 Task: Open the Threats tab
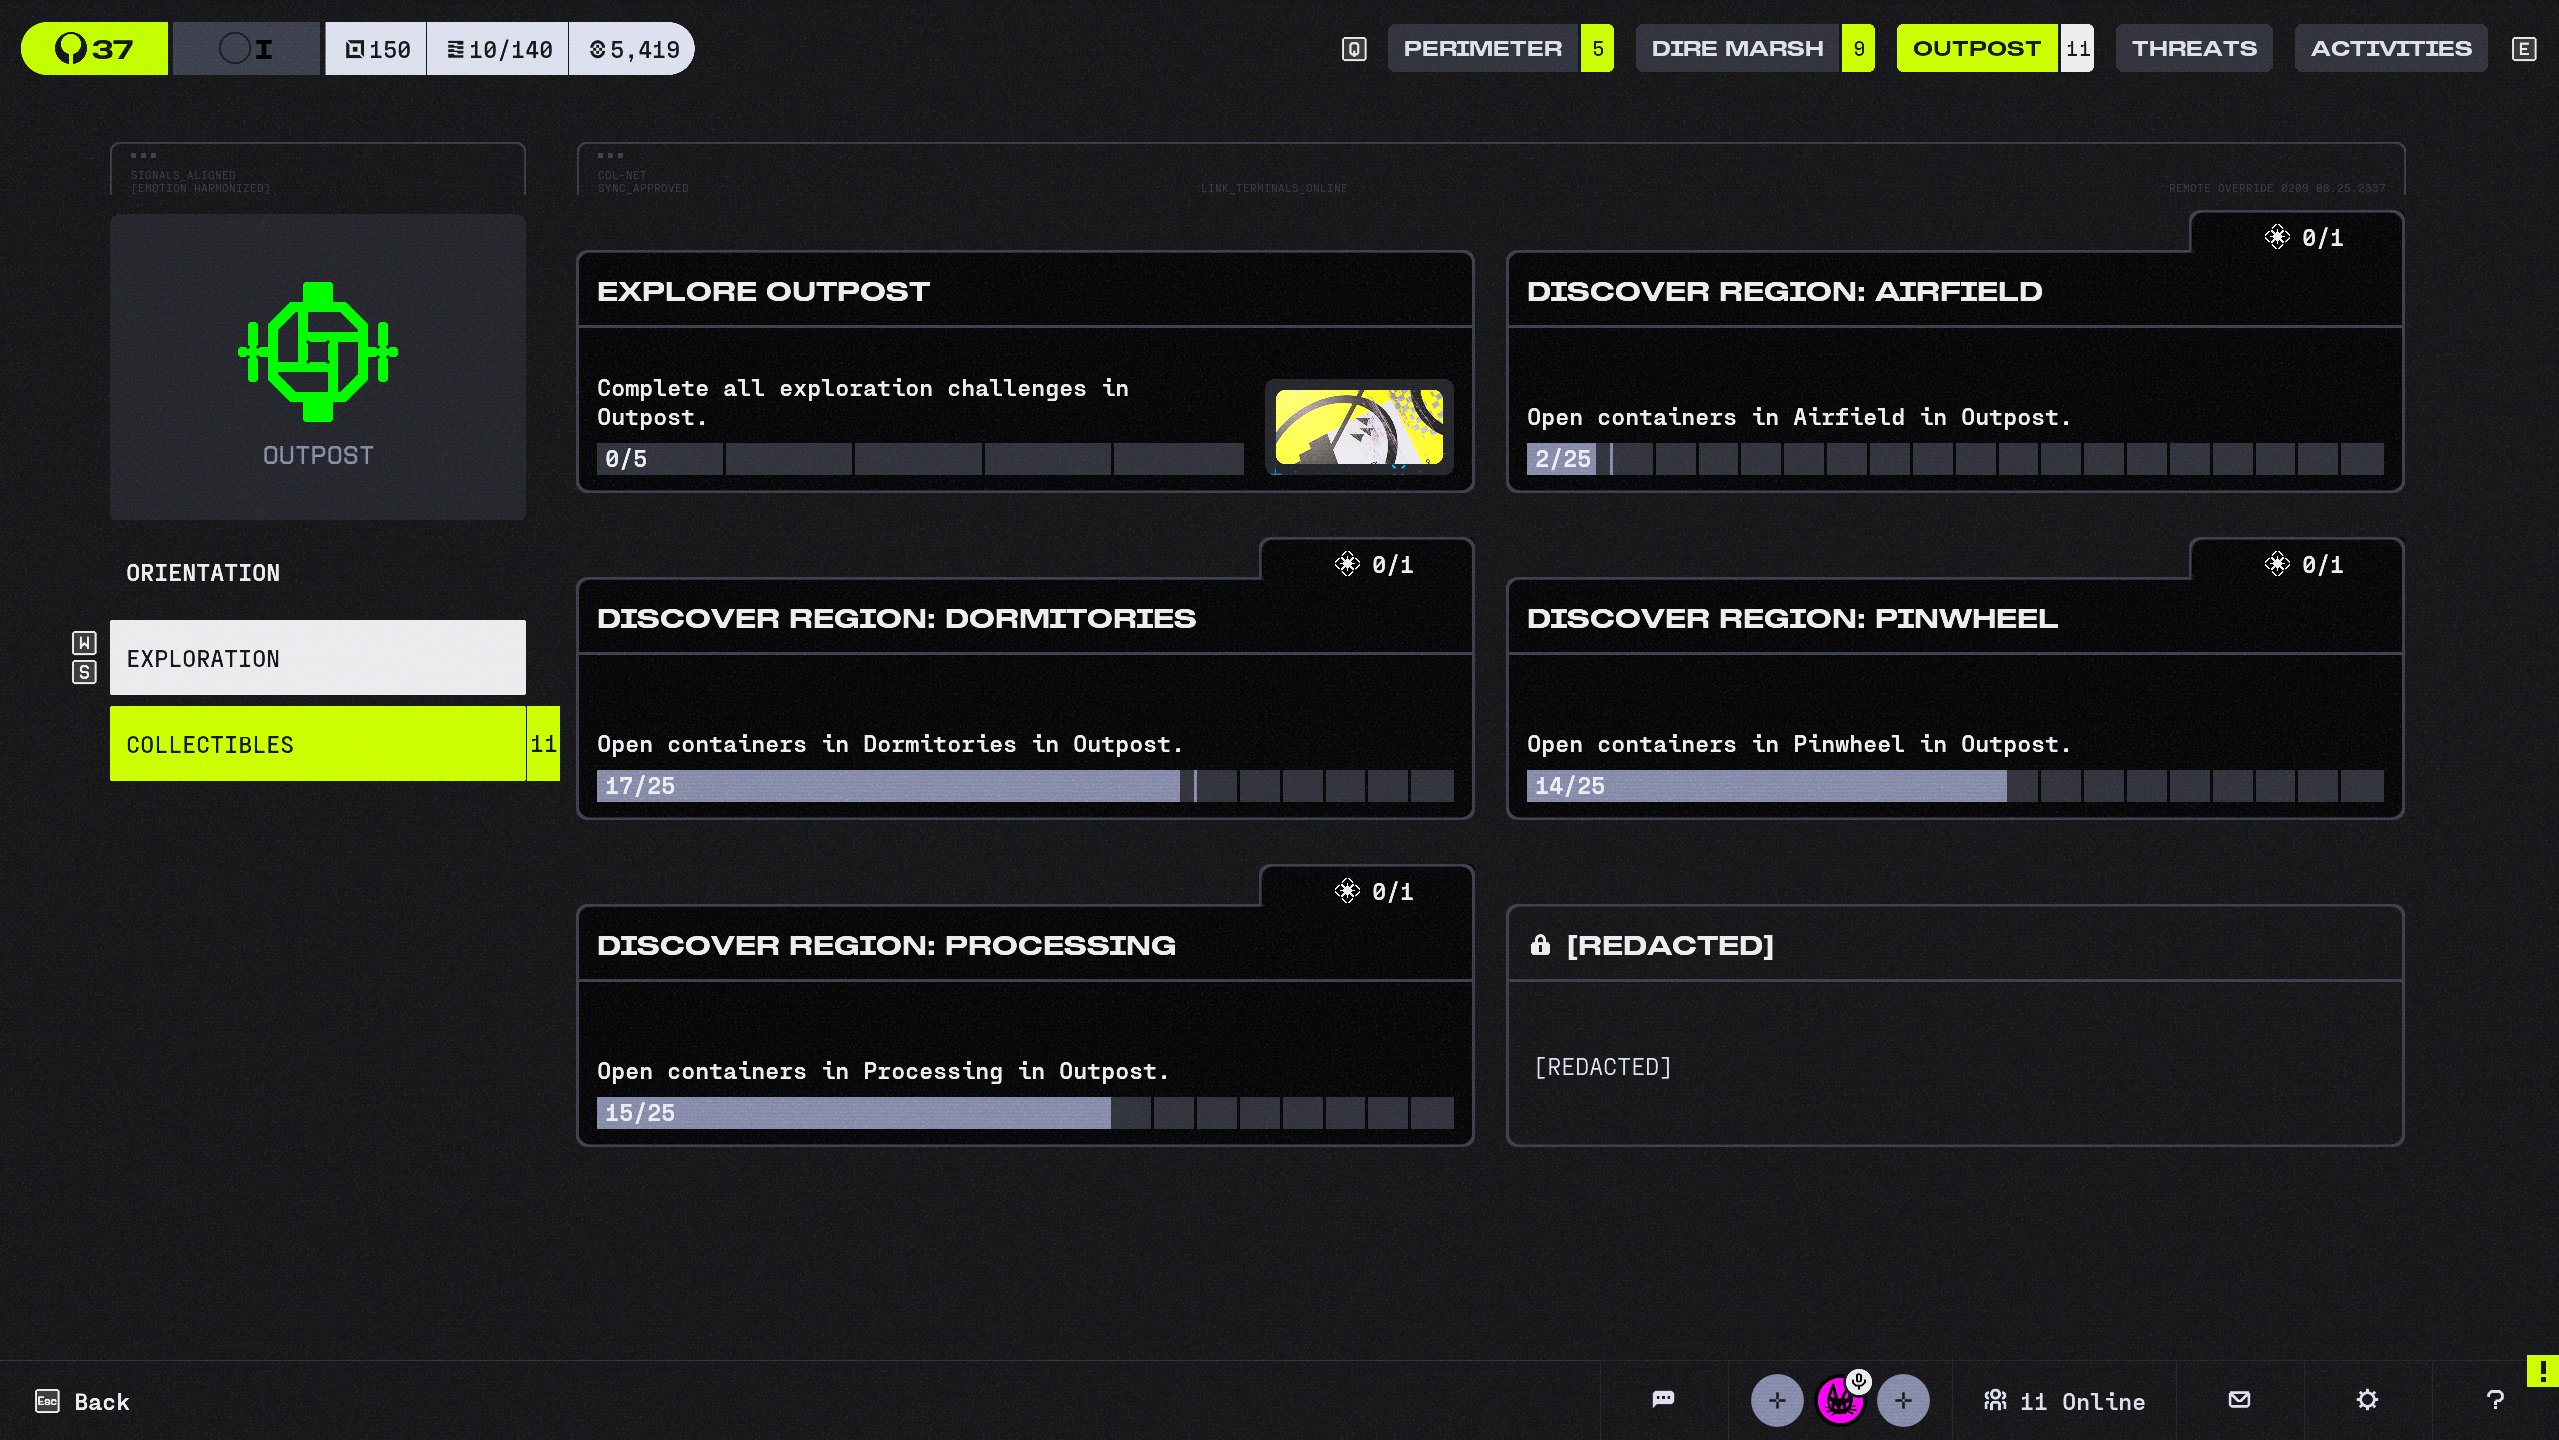2194,48
